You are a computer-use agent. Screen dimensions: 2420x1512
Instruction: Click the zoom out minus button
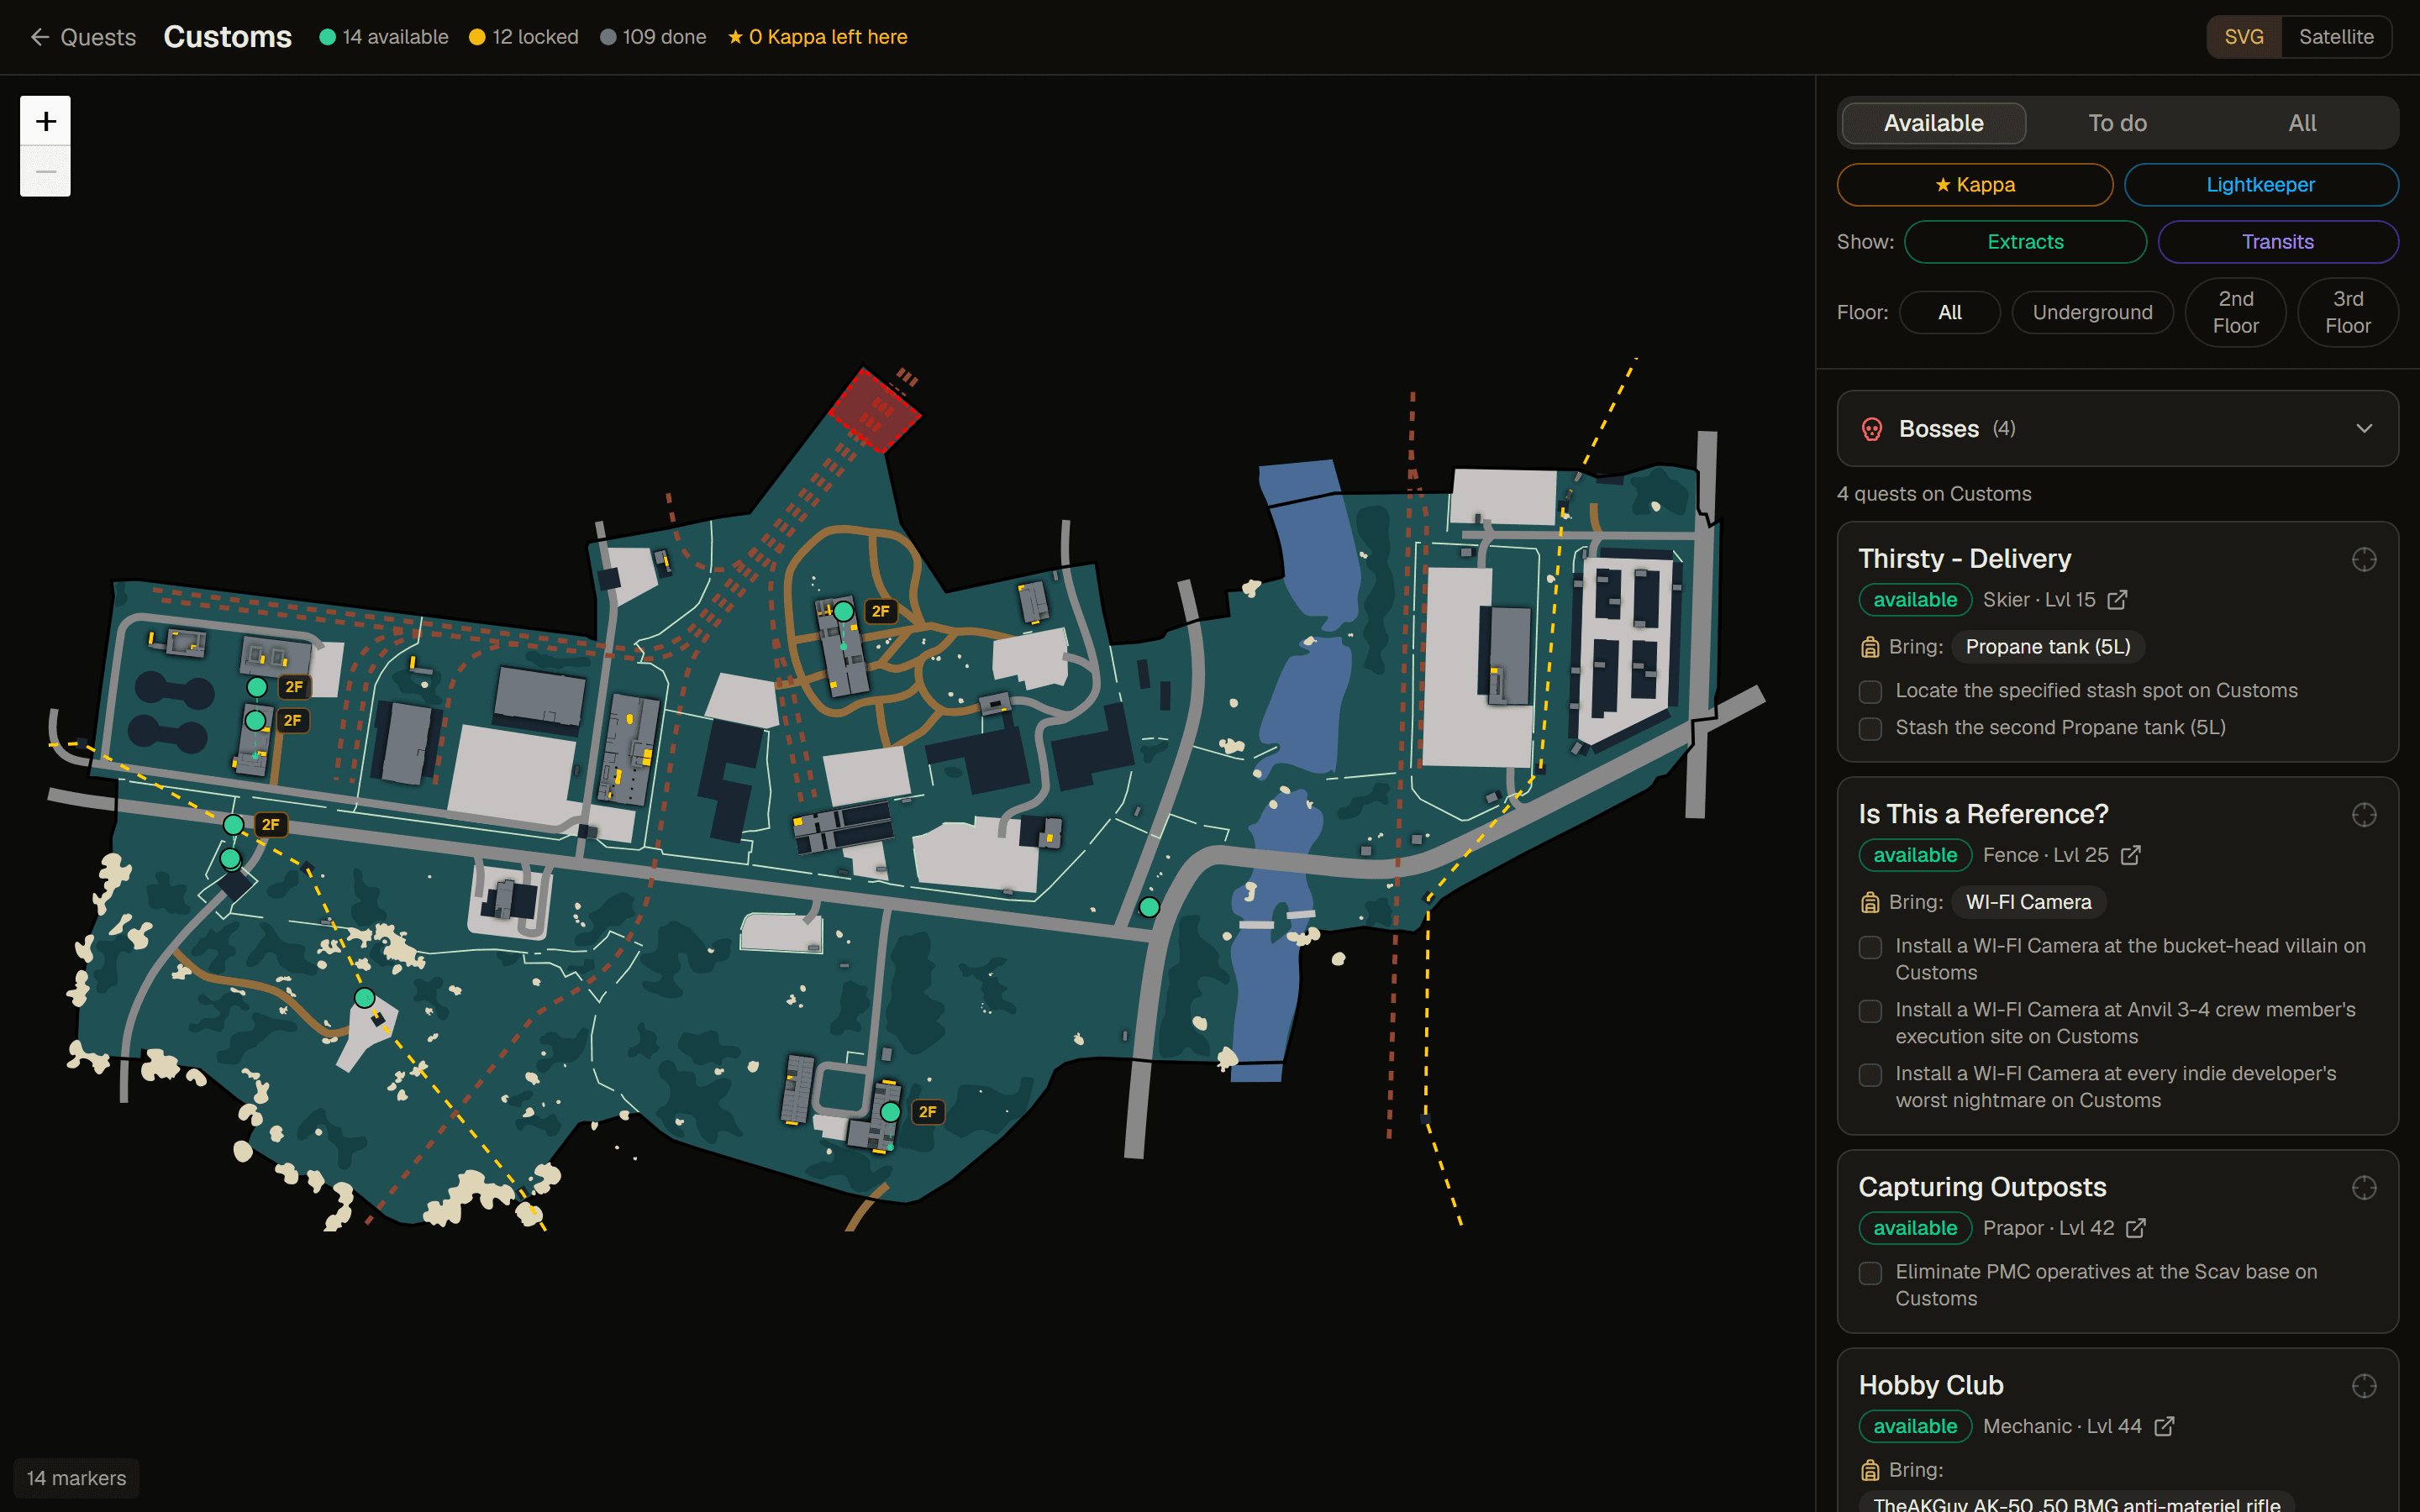click(x=45, y=172)
